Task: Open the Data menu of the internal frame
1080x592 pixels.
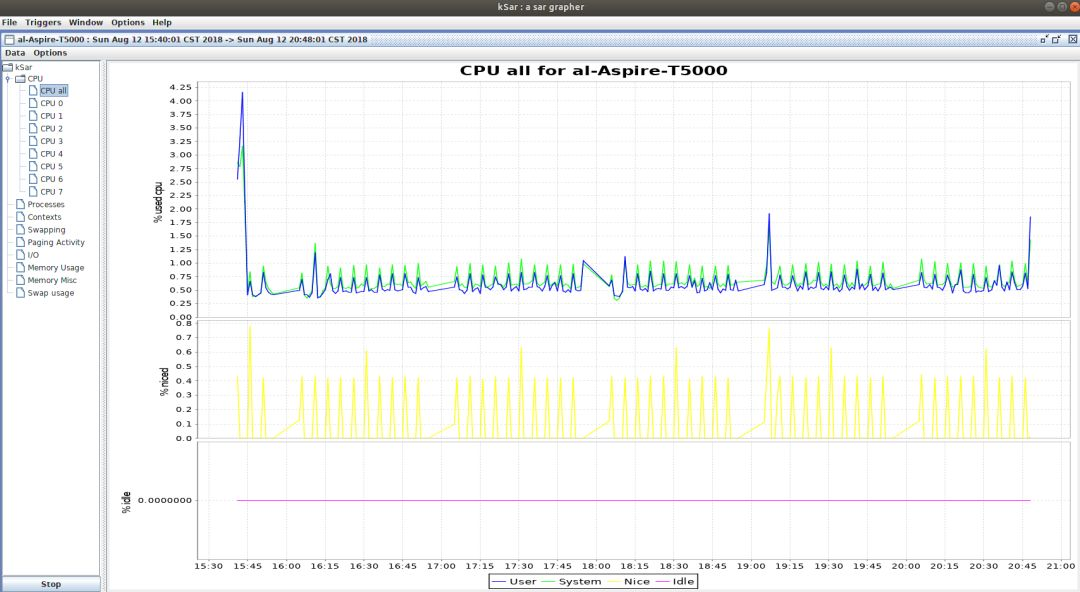Action: click(15, 52)
